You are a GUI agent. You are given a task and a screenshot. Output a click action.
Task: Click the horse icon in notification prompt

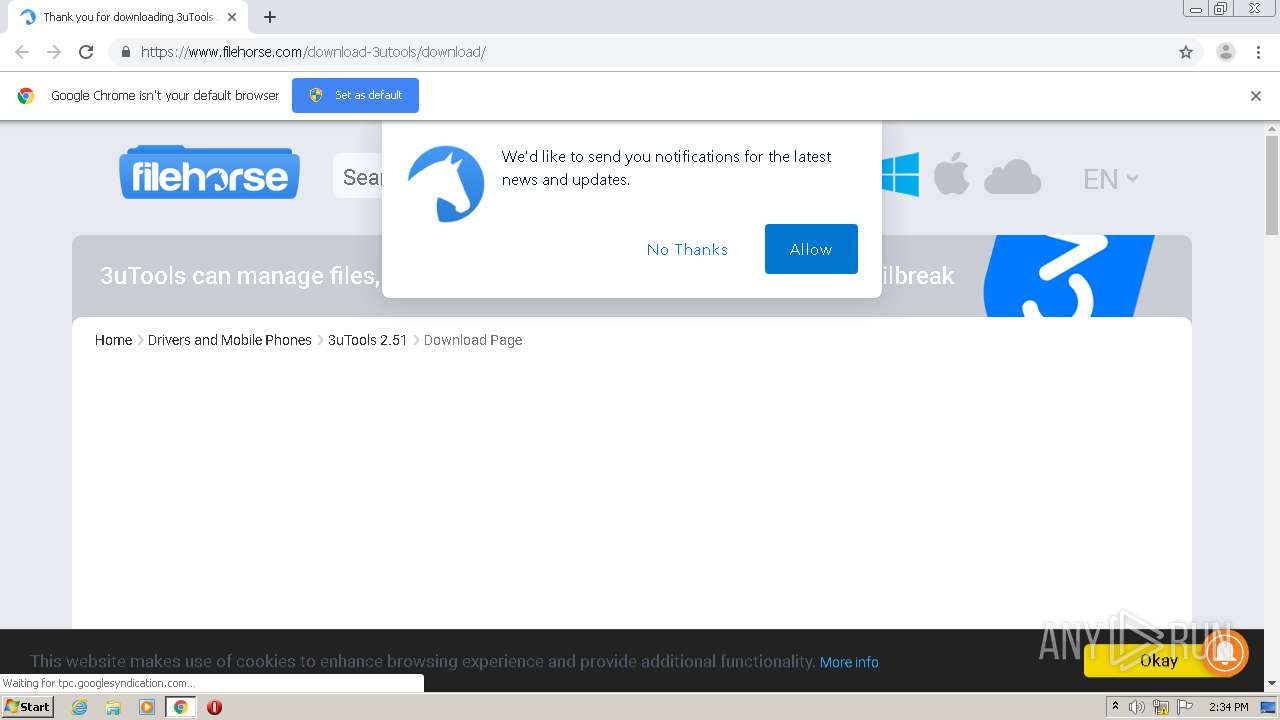(x=446, y=184)
